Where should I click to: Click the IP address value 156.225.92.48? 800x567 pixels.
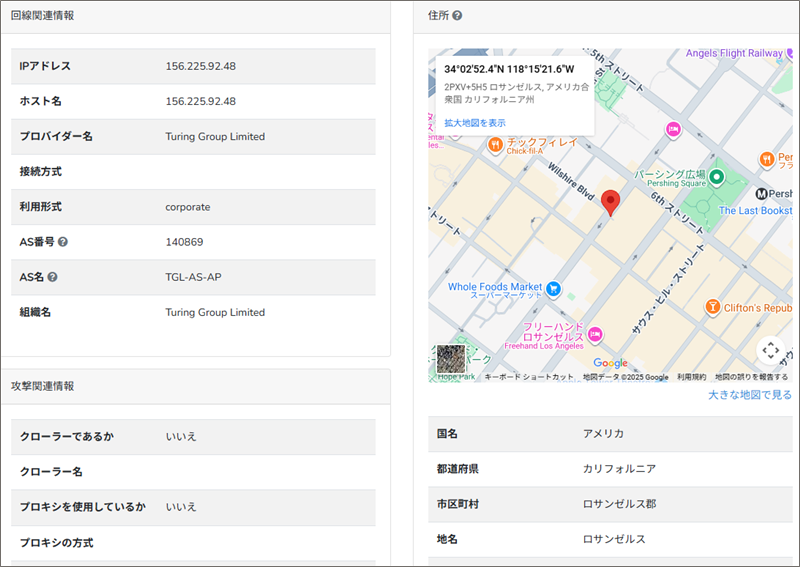pyautogui.click(x=200, y=66)
